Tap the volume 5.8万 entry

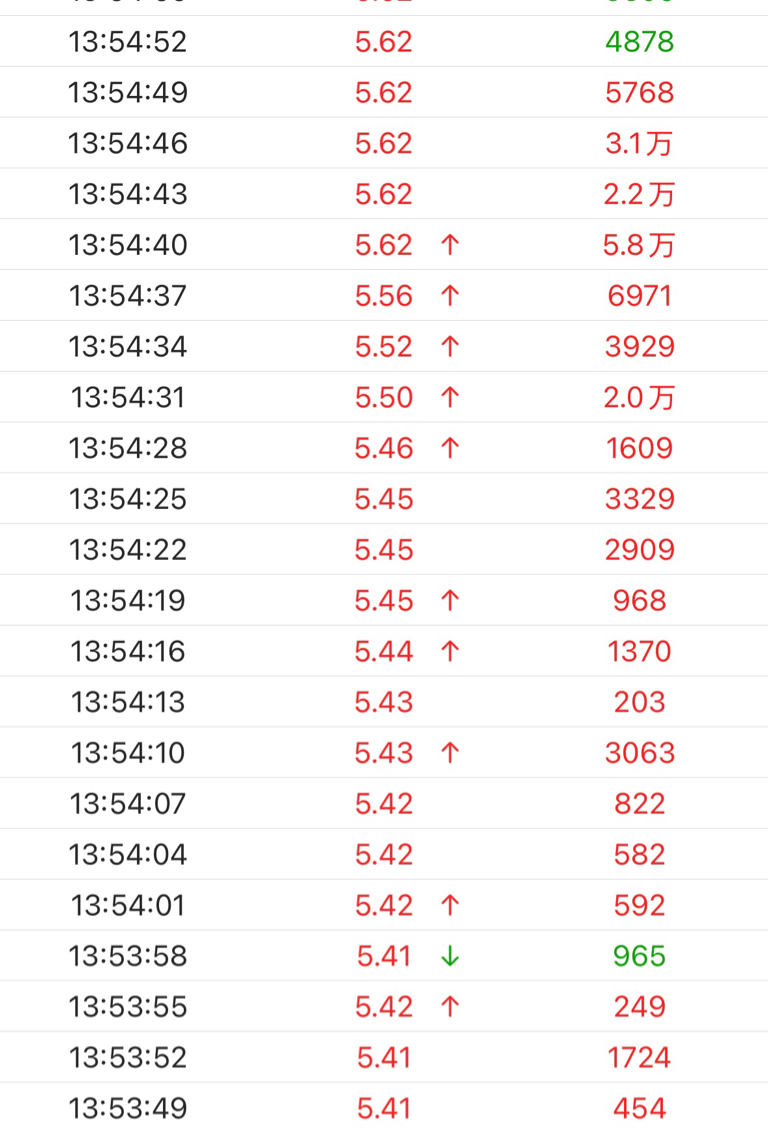click(x=639, y=245)
